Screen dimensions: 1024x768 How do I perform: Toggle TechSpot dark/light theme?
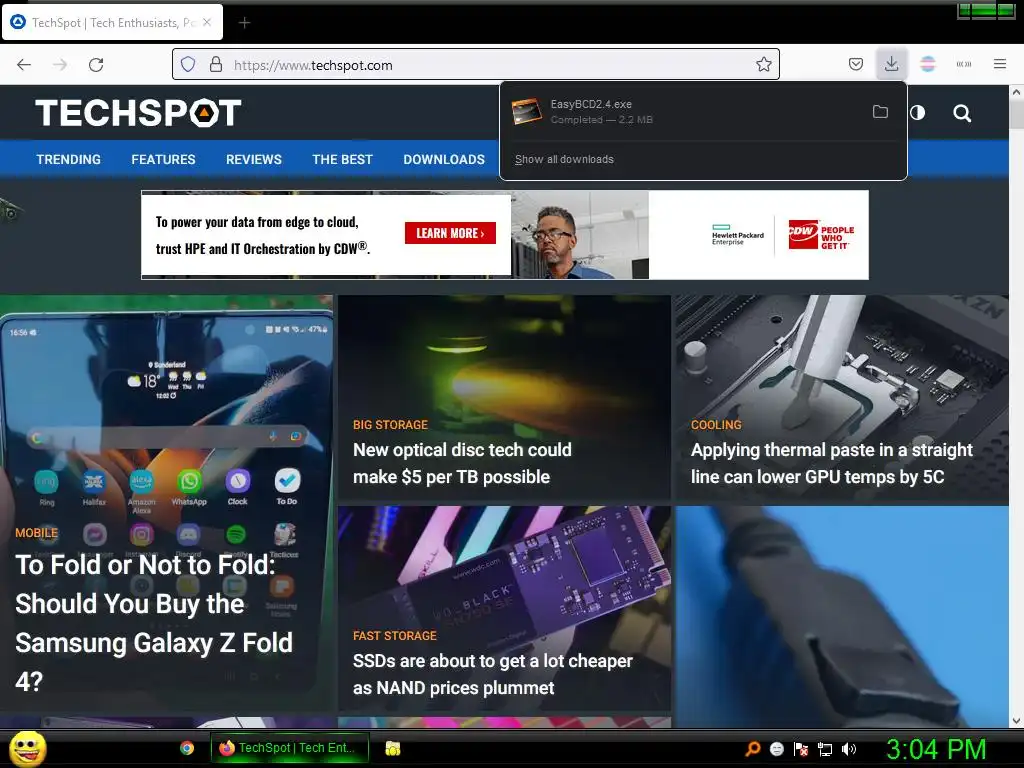point(918,113)
